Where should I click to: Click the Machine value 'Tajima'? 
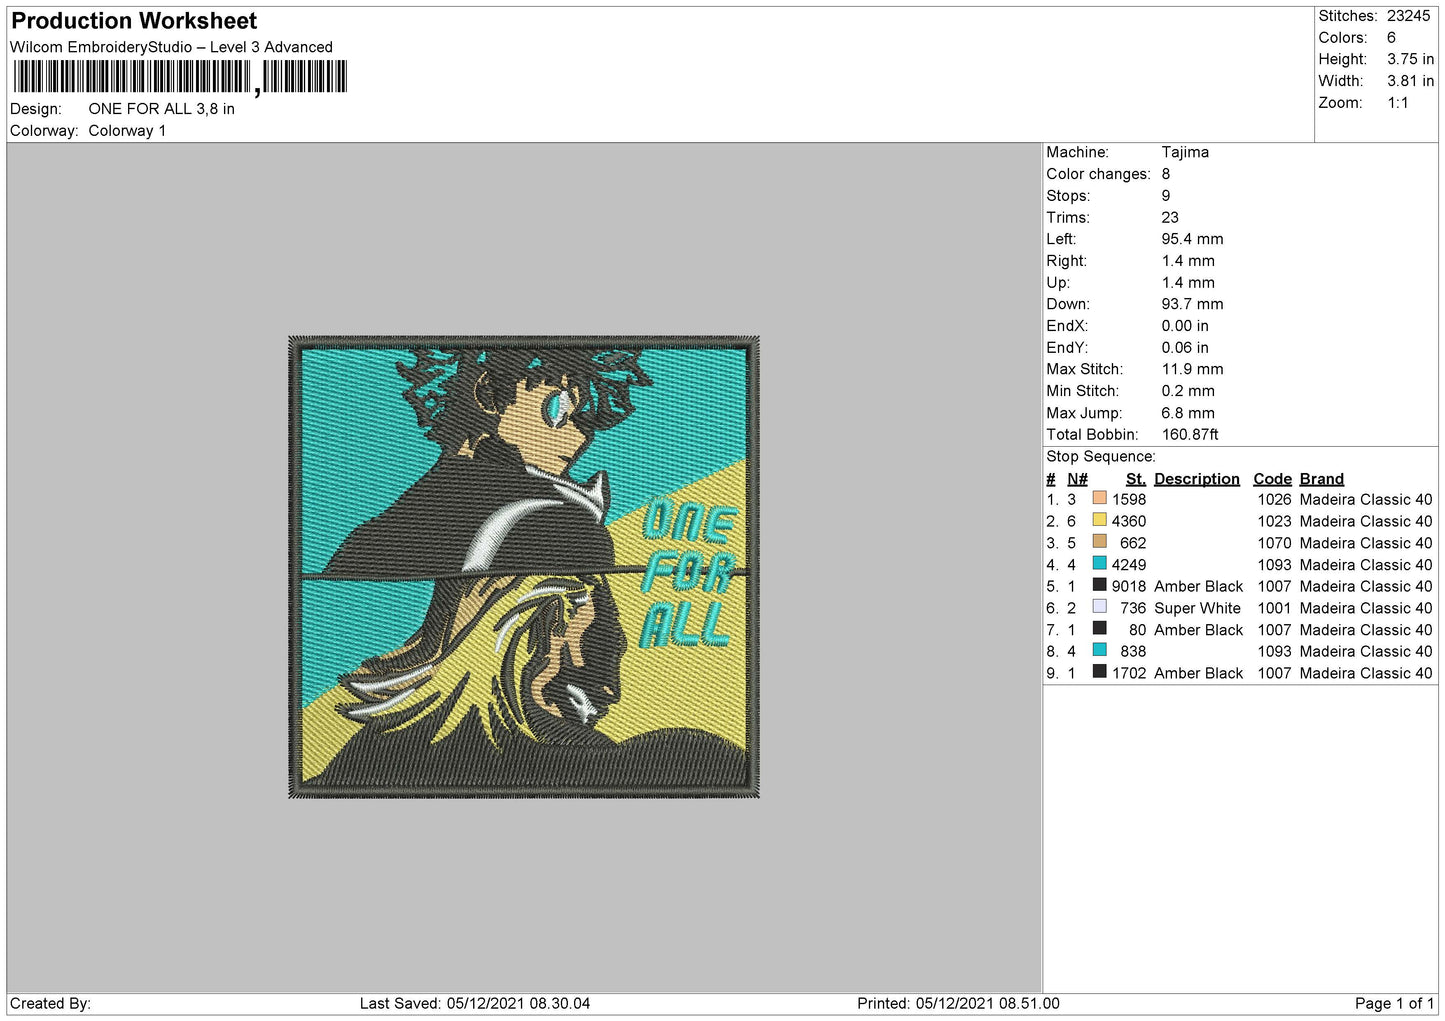[1185, 152]
